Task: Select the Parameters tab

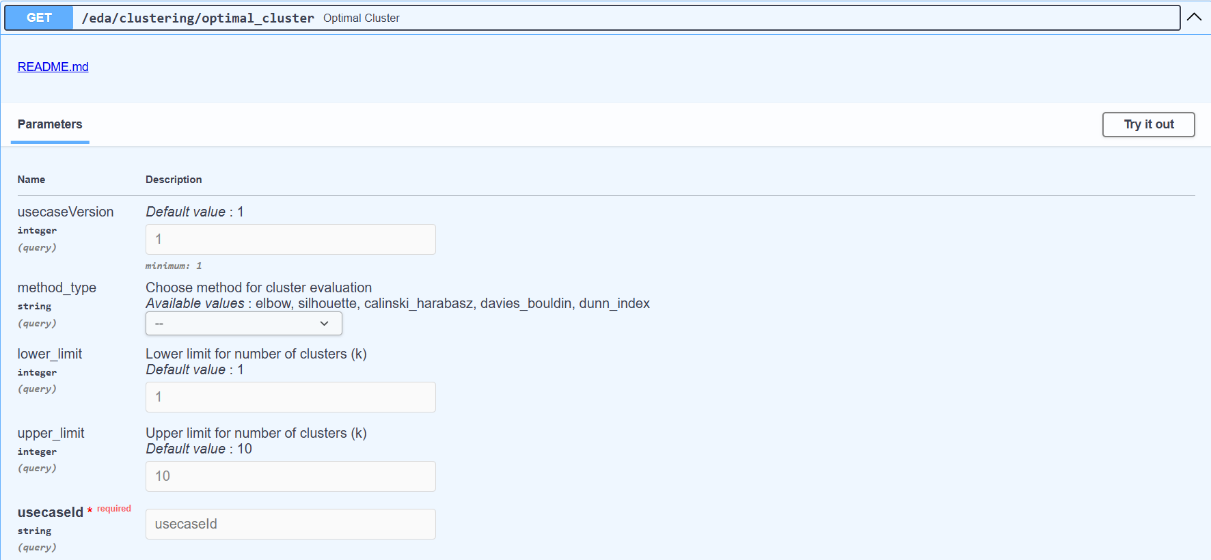Action: (x=50, y=125)
